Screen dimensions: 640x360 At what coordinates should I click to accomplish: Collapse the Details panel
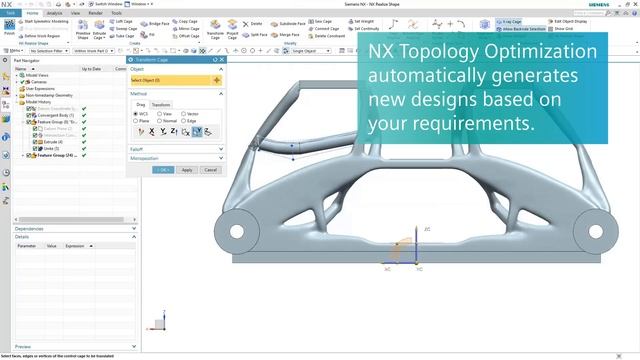(x=134, y=237)
